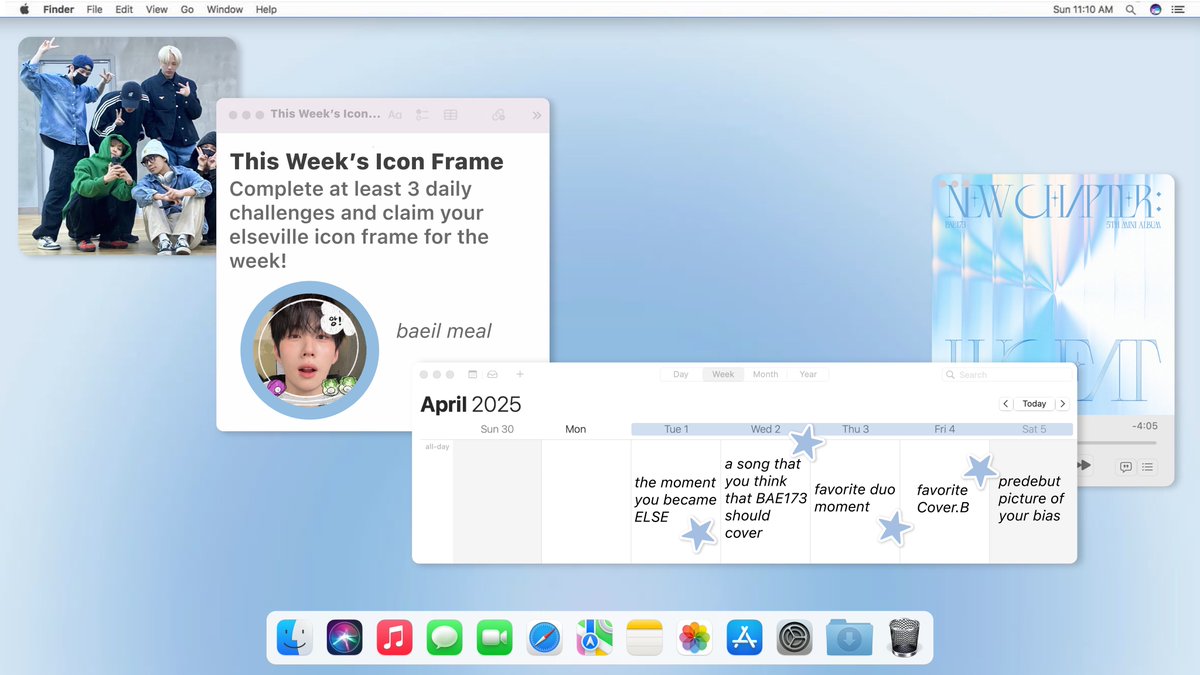Click the collaboration share icon in Notes
The image size is (1200, 675).
tap(498, 115)
